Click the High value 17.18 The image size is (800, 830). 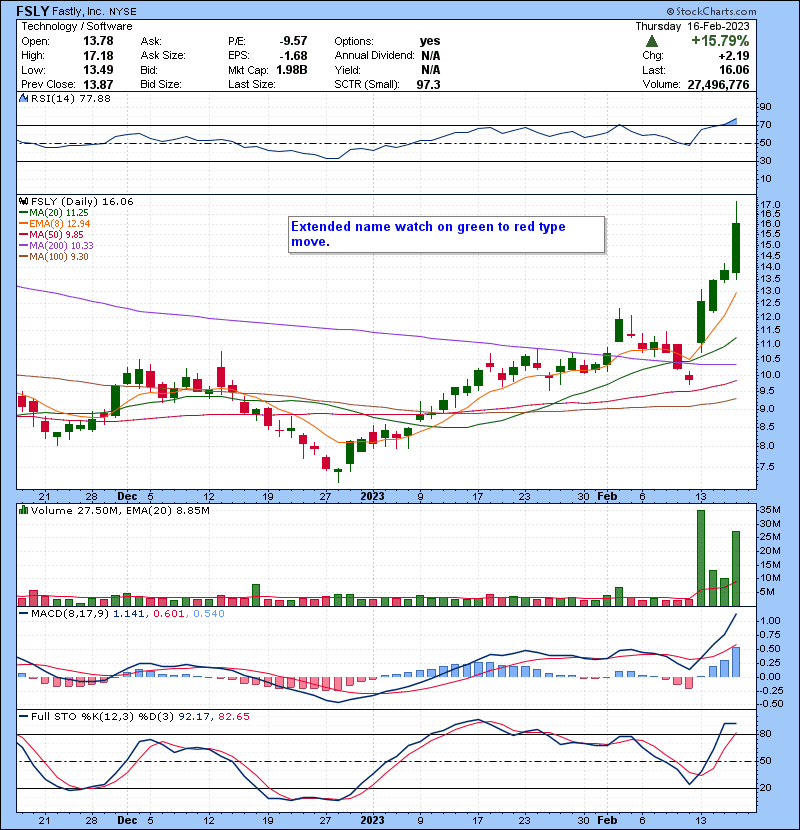[x=98, y=56]
